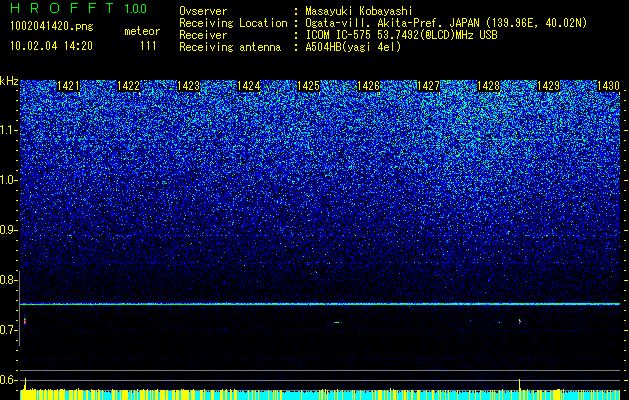Click time marker 1422

[x=128, y=86]
